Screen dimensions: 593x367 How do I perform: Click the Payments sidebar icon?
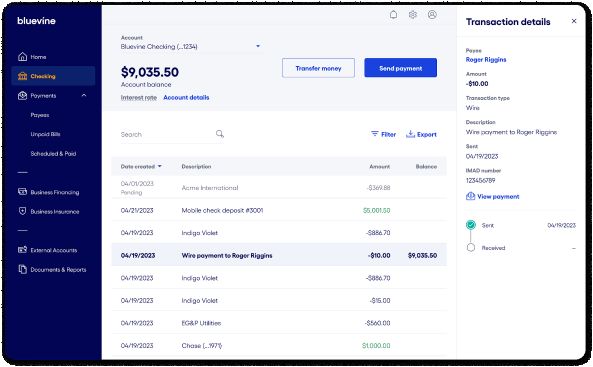click(23, 95)
